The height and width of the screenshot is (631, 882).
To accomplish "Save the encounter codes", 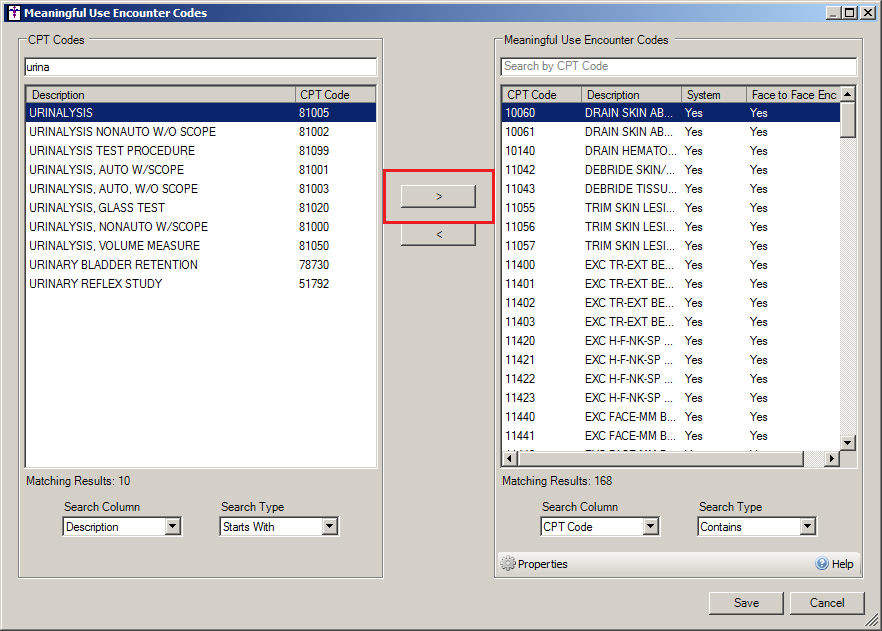I will point(746,603).
